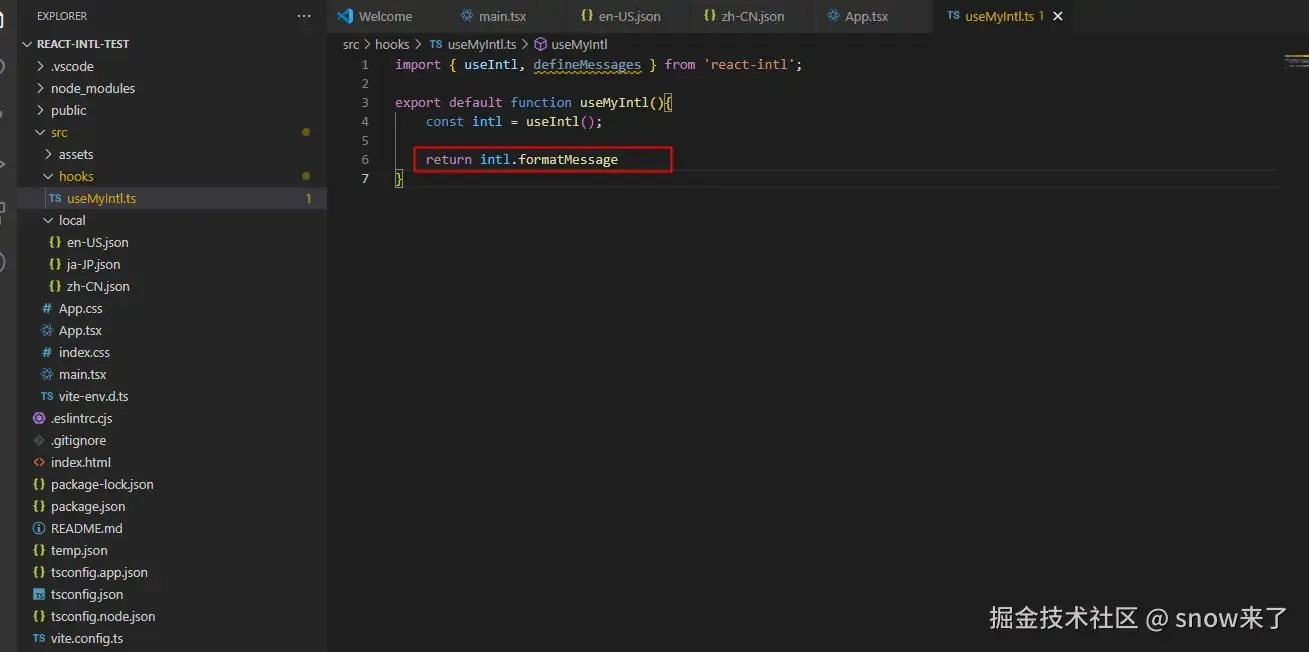
Task: Click the ESLint icon beside .eslintrc.cjs
Action: click(39, 418)
